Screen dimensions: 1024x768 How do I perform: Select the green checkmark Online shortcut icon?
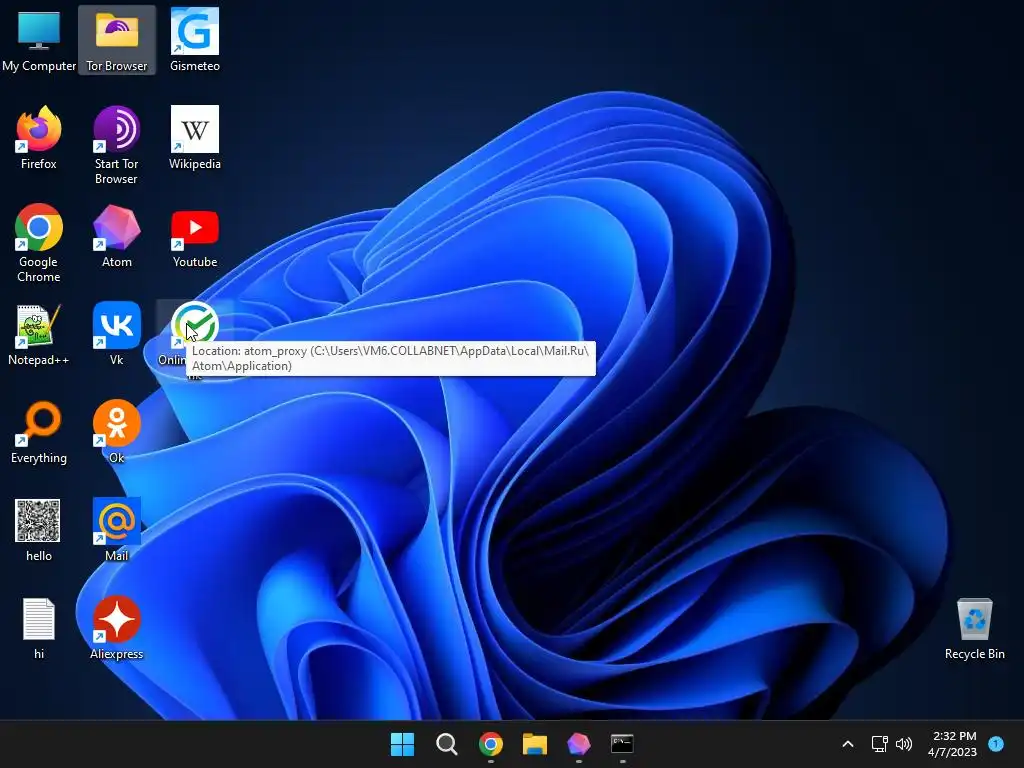click(195, 325)
